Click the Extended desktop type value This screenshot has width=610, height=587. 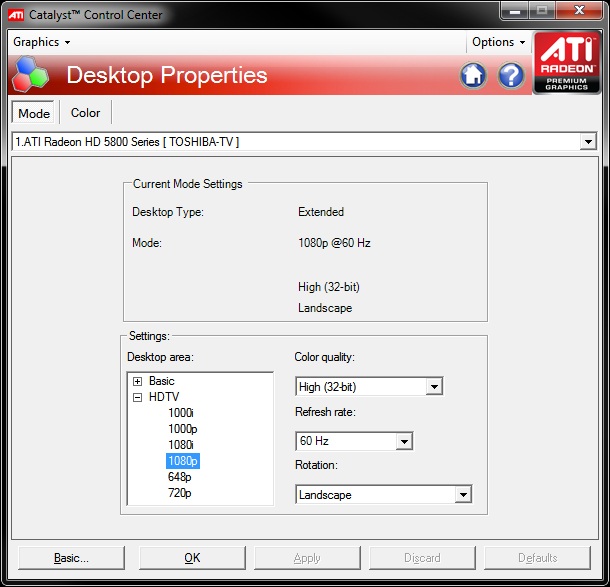321,212
